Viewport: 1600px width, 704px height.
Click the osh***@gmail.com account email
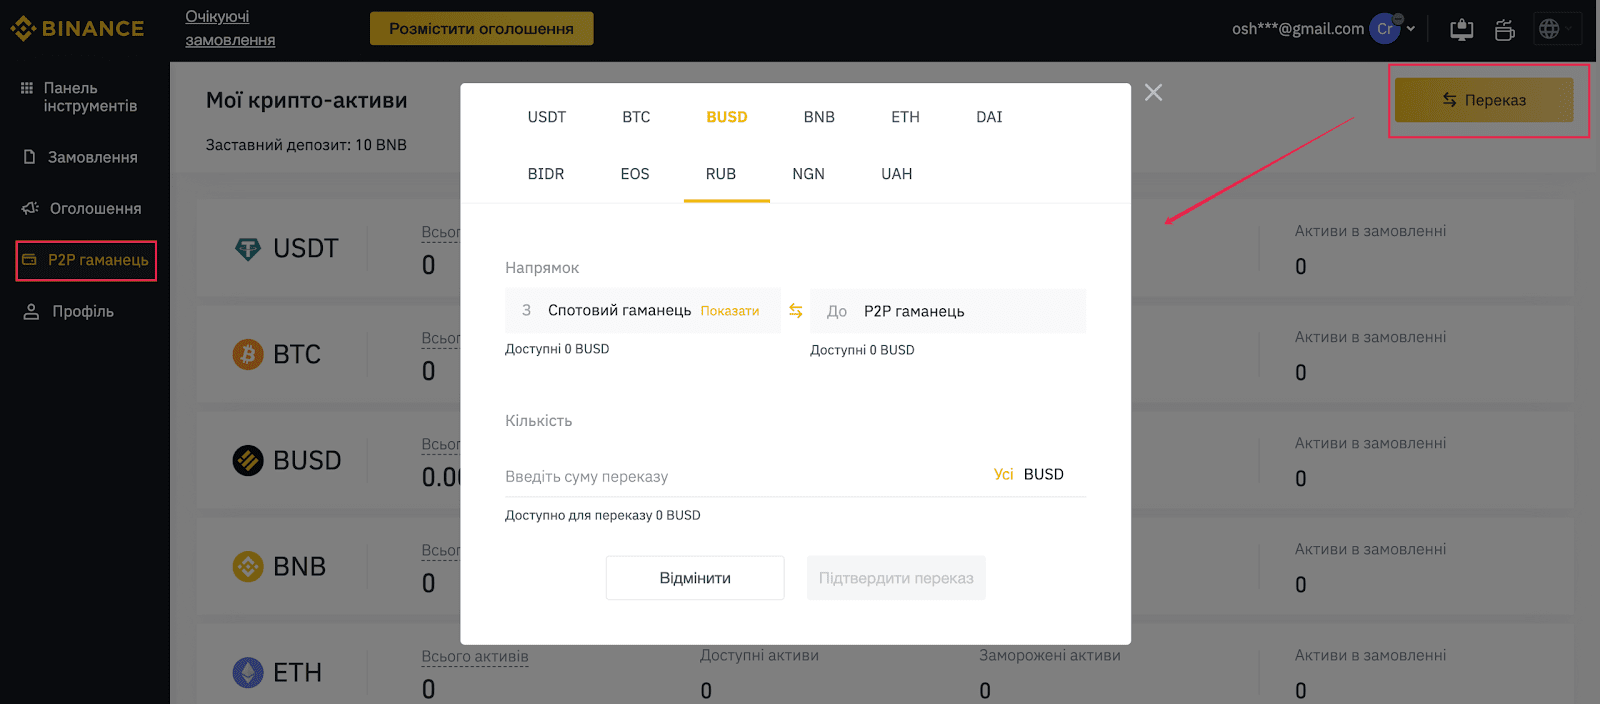tap(1298, 29)
